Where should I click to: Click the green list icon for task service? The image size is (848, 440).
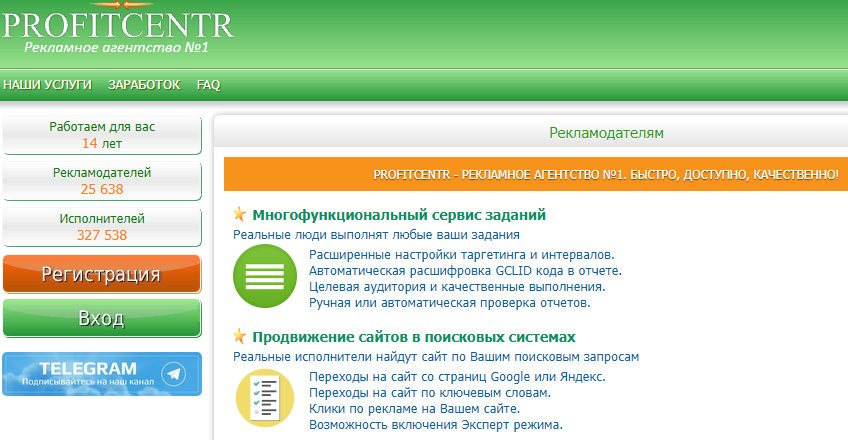265,276
